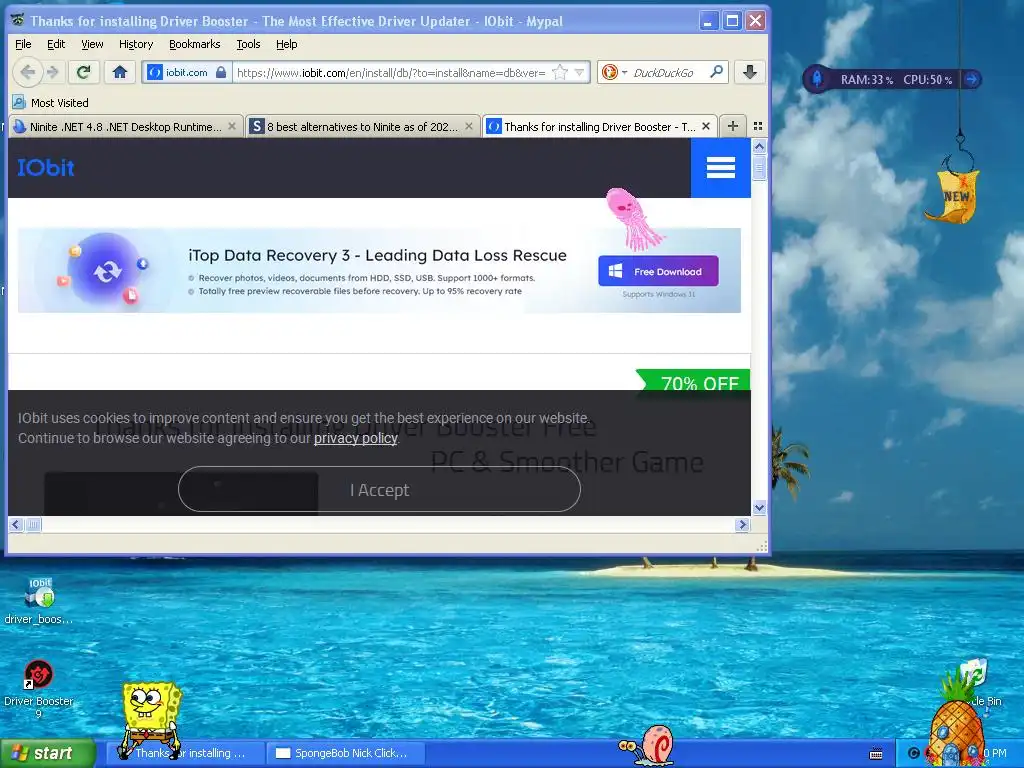The width and height of the screenshot is (1024, 768).
Task: Select the Thanks for installing Driver Booster tab
Action: click(600, 127)
